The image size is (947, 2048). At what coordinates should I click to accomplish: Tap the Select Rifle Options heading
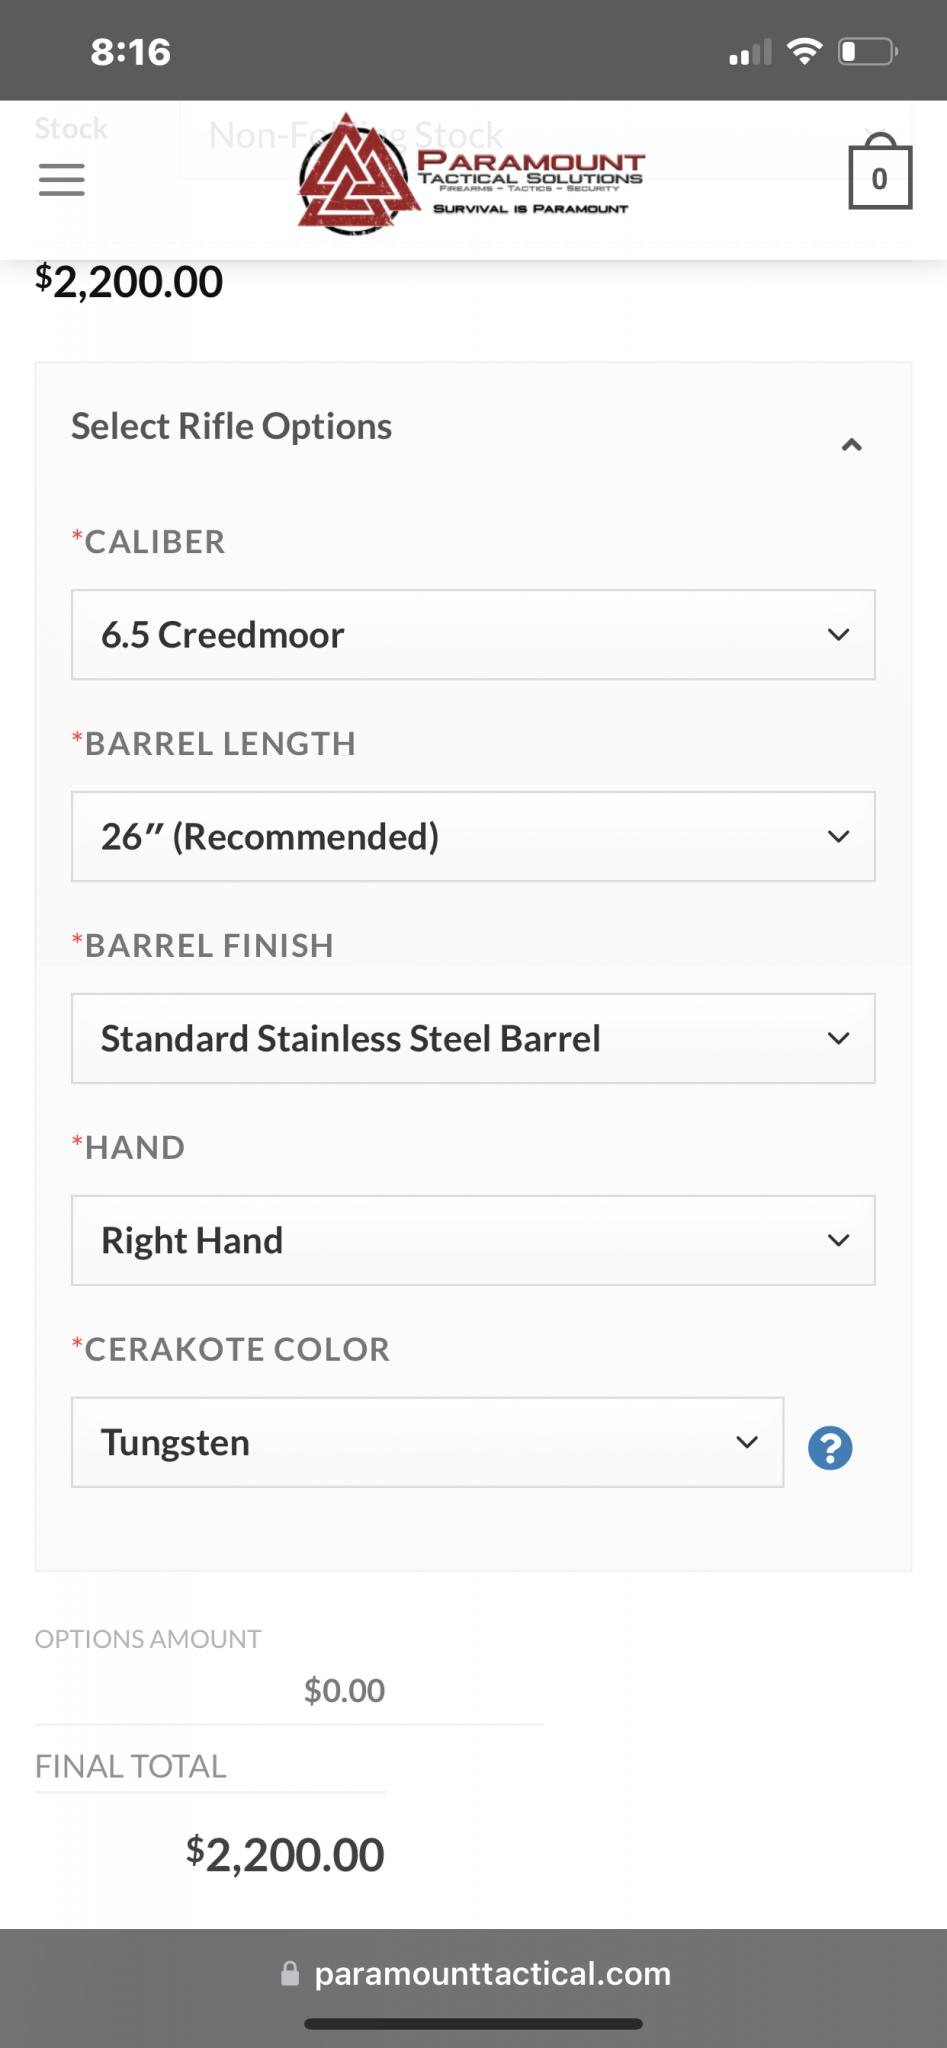point(231,427)
